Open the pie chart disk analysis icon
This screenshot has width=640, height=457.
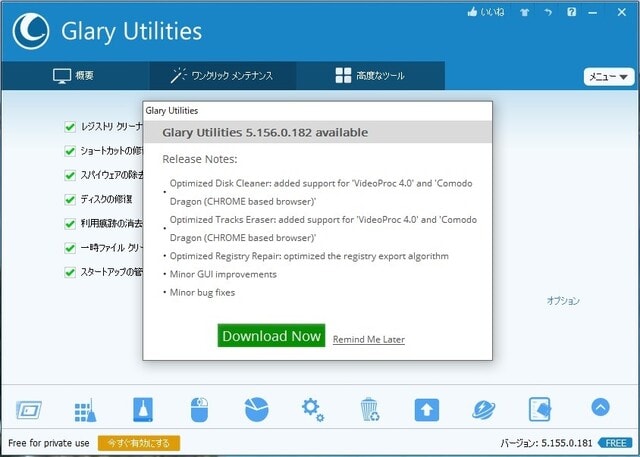[x=257, y=409]
